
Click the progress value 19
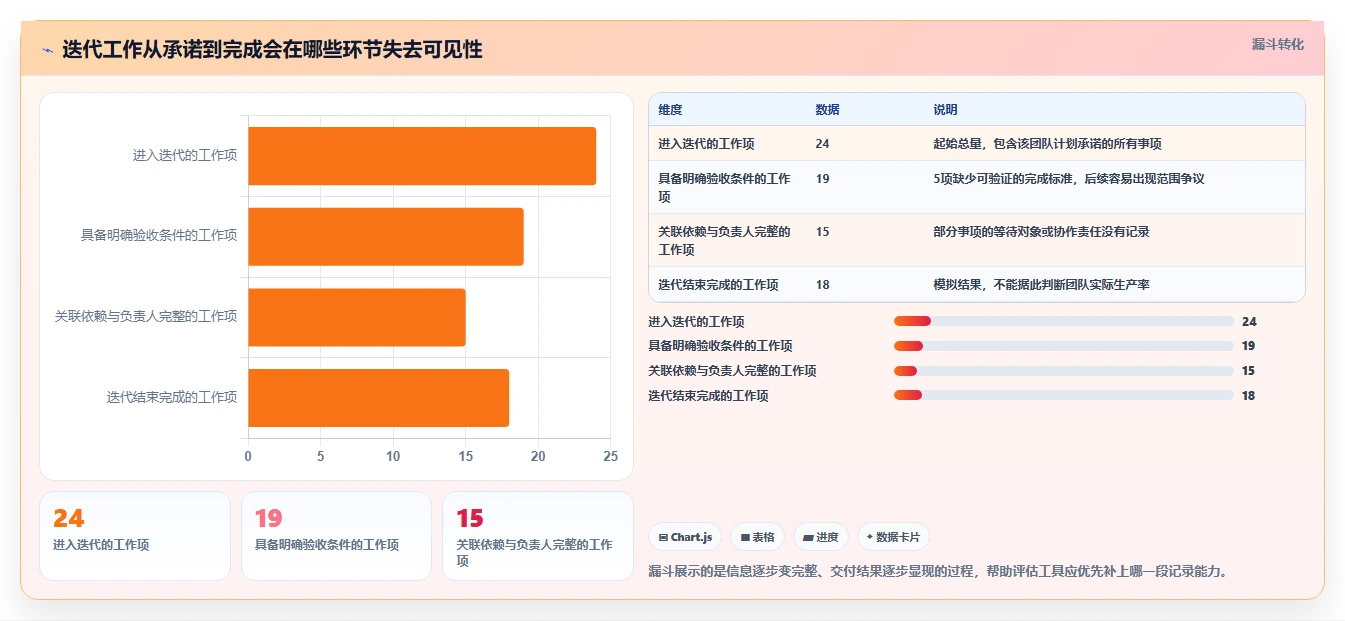click(1249, 346)
